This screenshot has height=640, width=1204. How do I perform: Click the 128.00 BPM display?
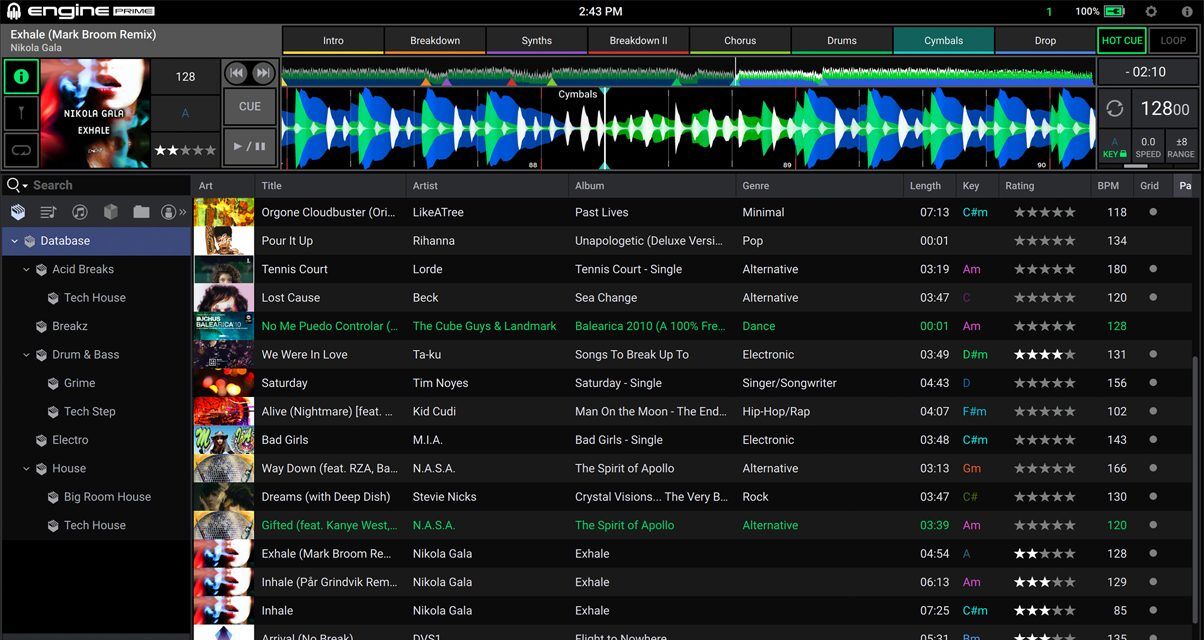[x=1165, y=109]
